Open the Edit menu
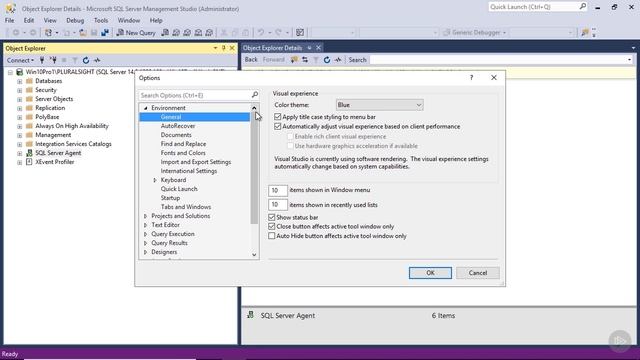Screen dimensions: 640x360 29,20
